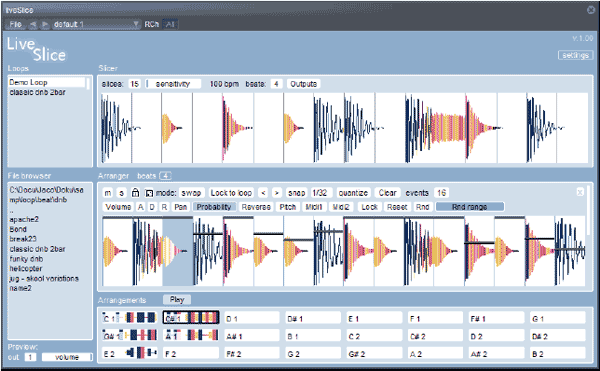Viewport: 600px width, 371px height.
Task: Click the mute 'm' button in Arranger
Action: 108,193
